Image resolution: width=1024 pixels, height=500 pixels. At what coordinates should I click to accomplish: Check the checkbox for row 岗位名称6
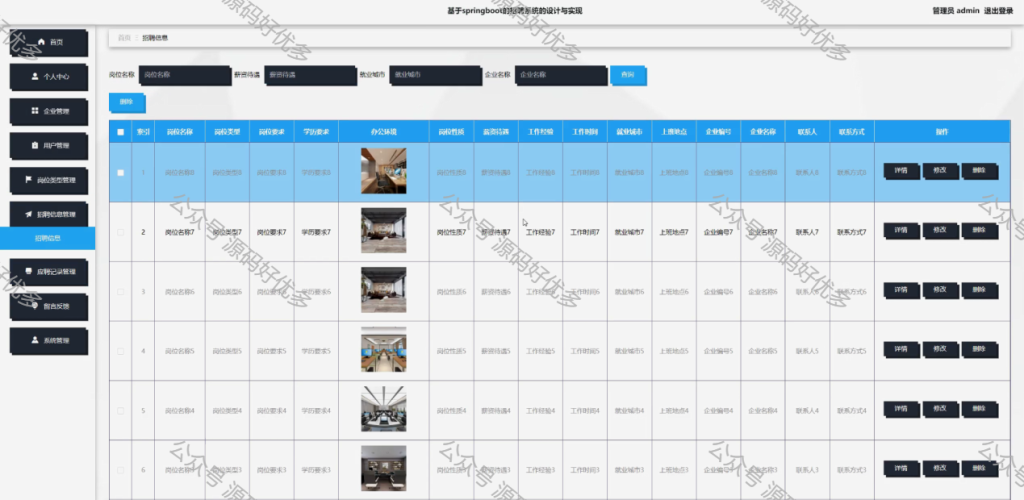[x=120, y=292]
